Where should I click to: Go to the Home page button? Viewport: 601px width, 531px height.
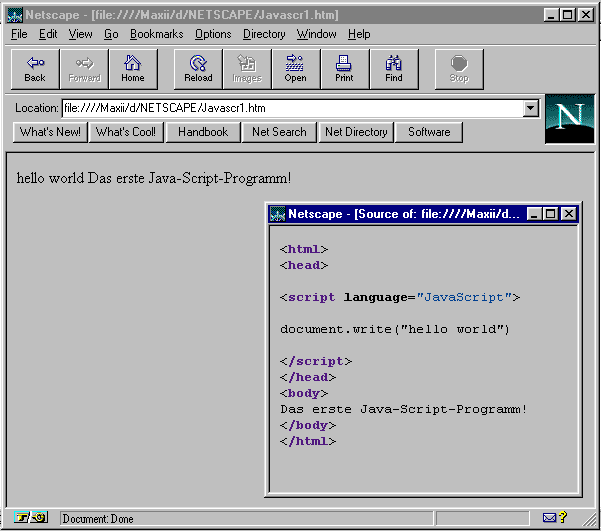click(133, 69)
